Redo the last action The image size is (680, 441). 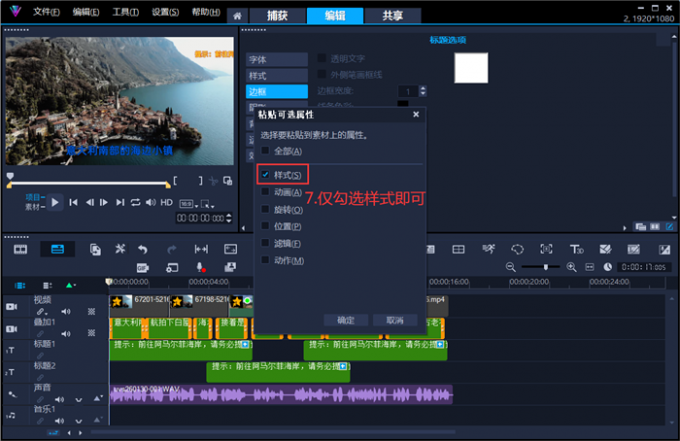tap(172, 249)
